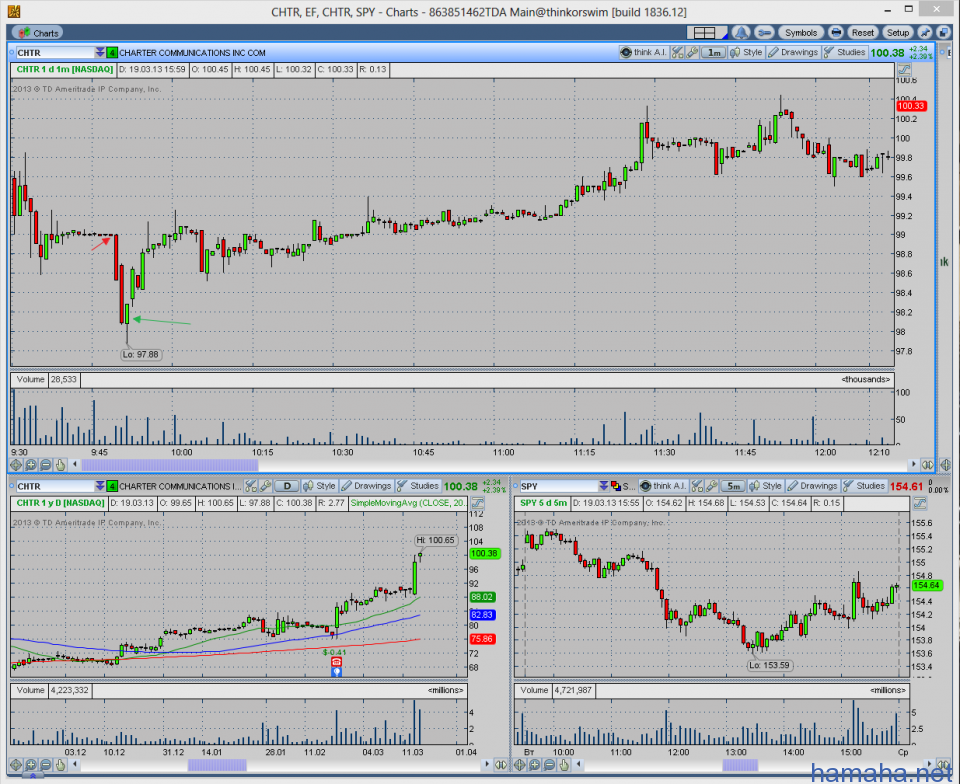Open the 5m timeframe selector
The height and width of the screenshot is (784, 960).
733,486
